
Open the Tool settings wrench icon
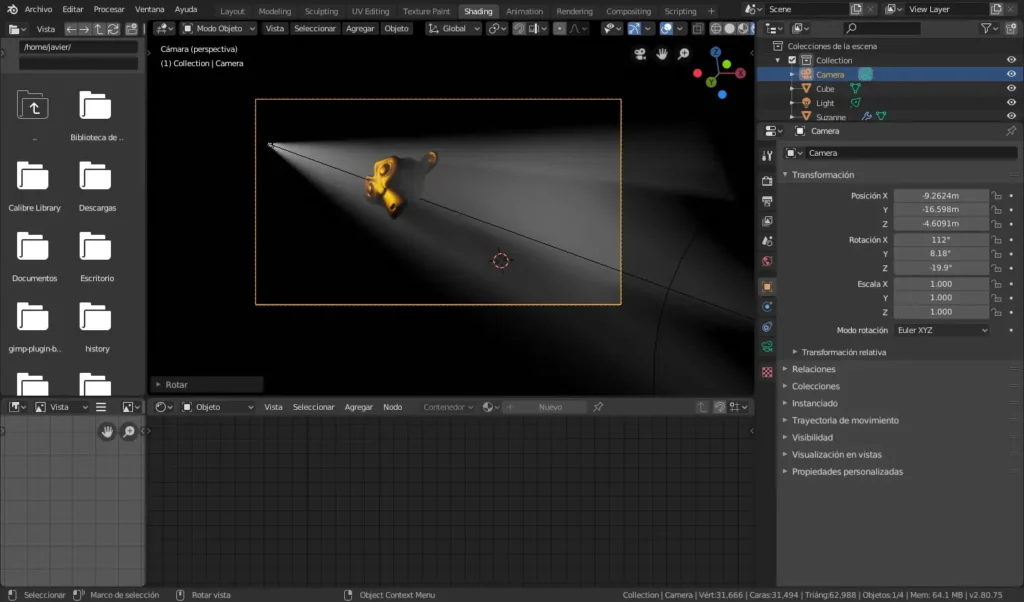(x=767, y=155)
